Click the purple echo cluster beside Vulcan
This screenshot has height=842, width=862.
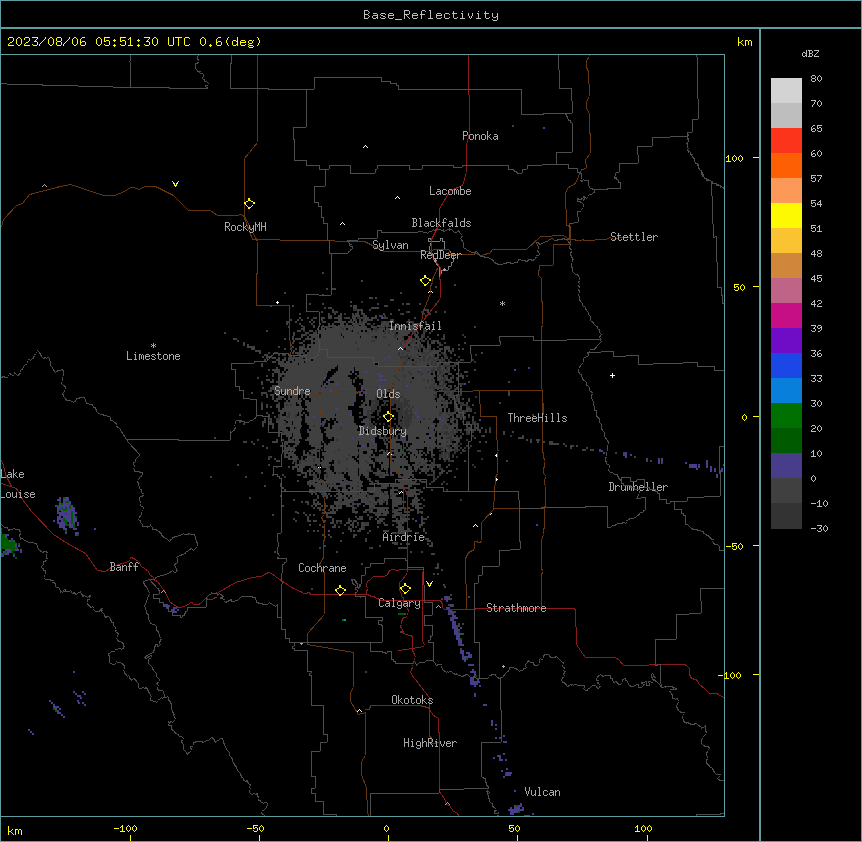point(517,809)
